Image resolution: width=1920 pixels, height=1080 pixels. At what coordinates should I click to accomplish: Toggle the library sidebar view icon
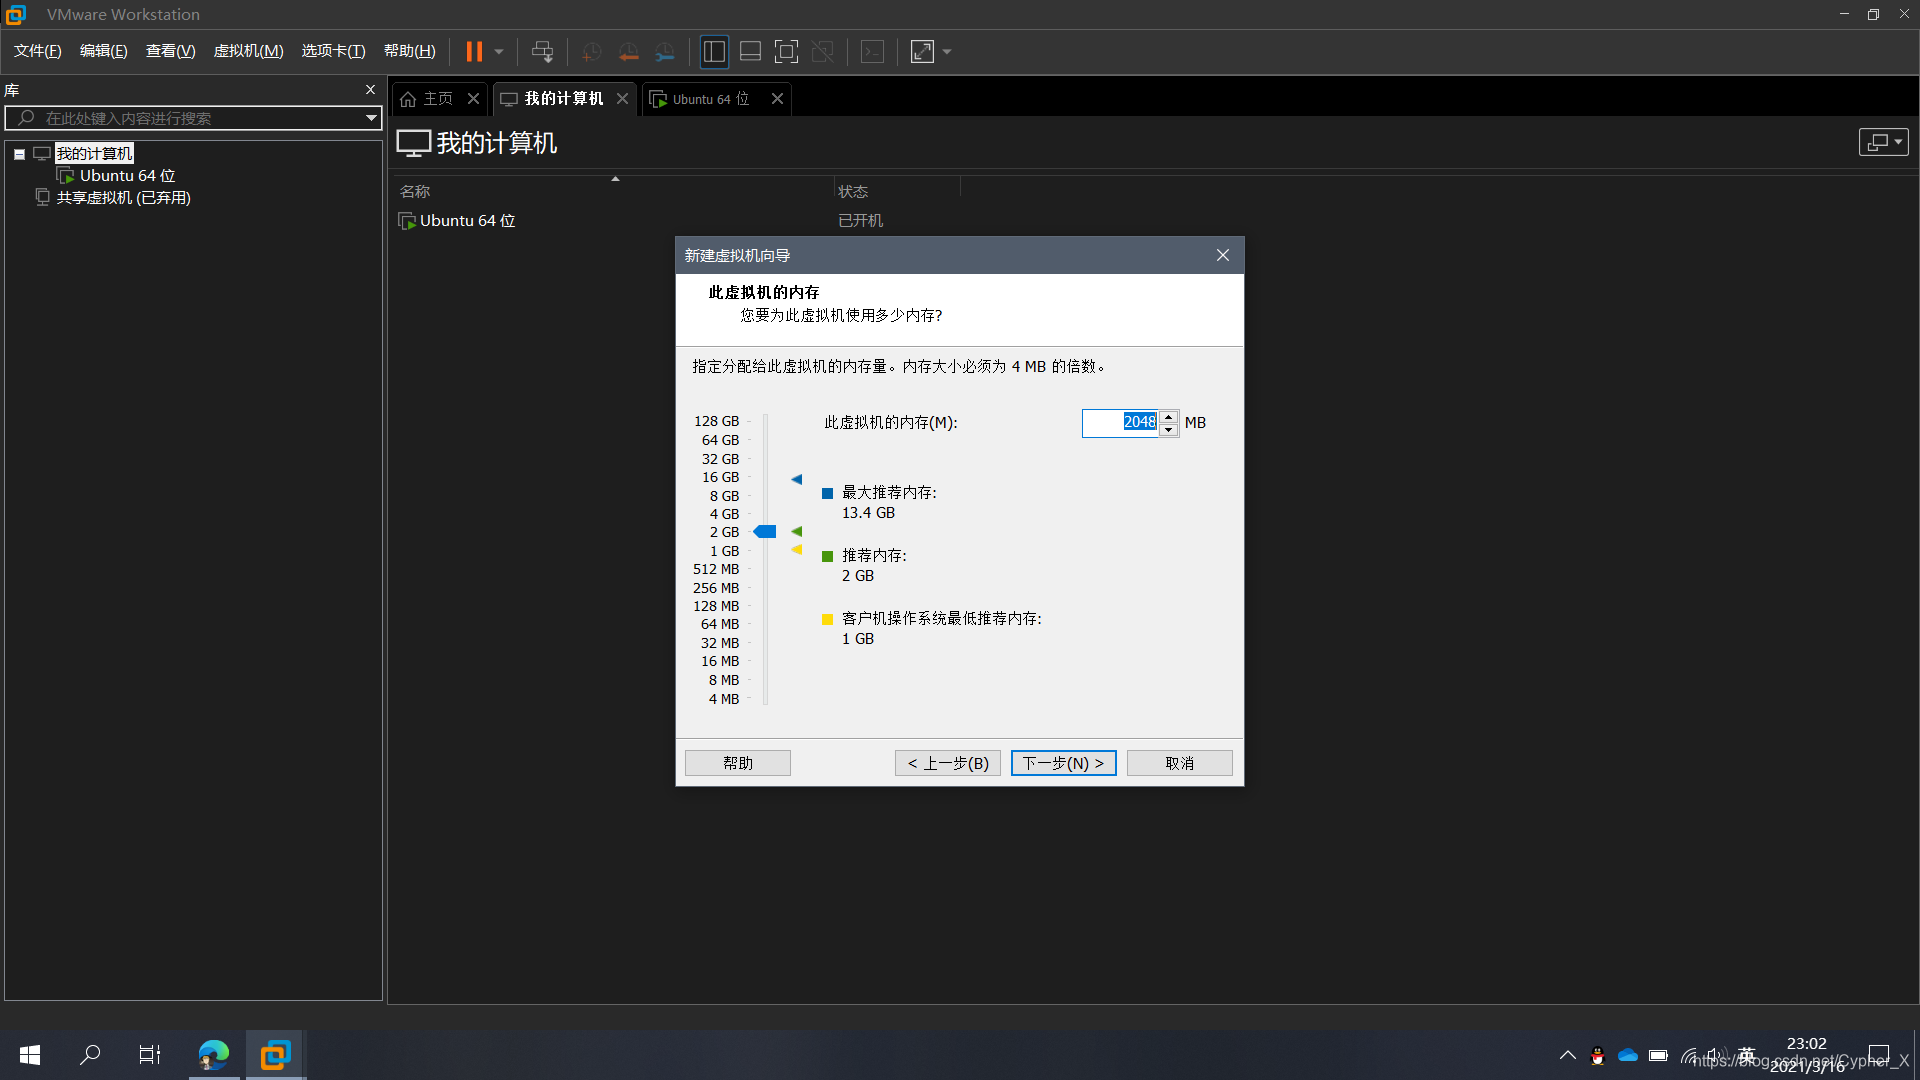pyautogui.click(x=714, y=51)
